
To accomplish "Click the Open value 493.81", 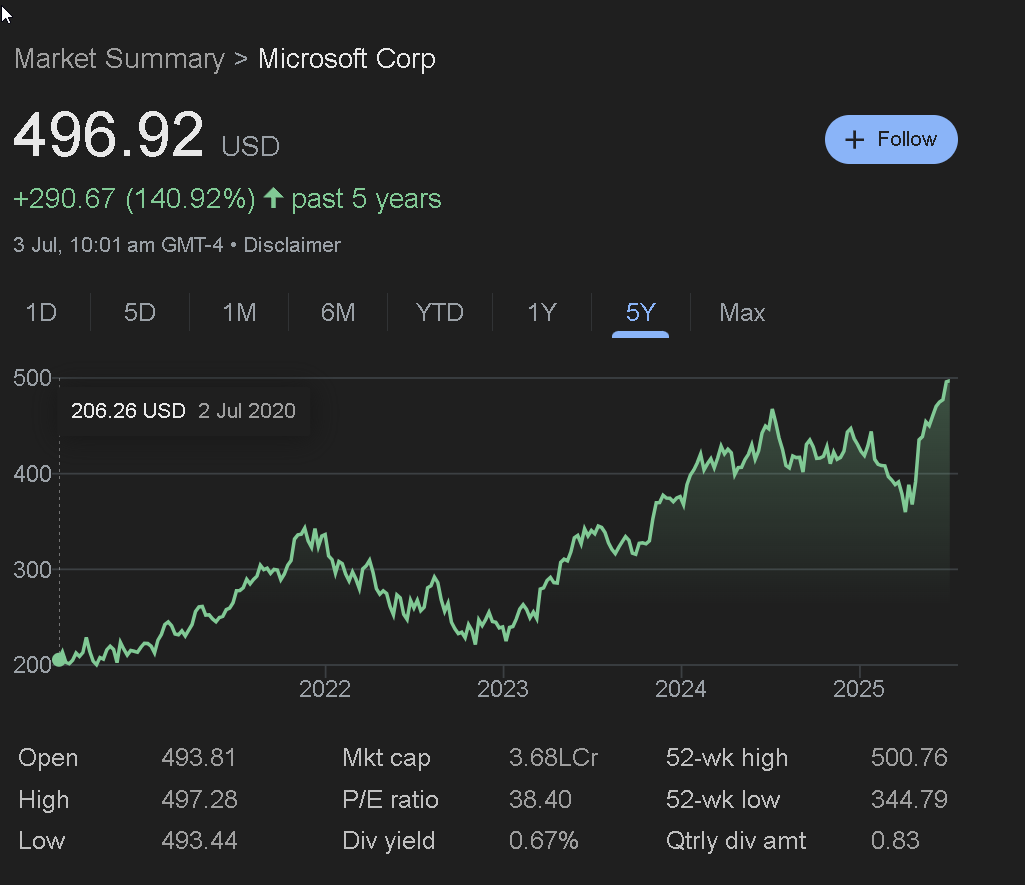I will pos(199,758).
